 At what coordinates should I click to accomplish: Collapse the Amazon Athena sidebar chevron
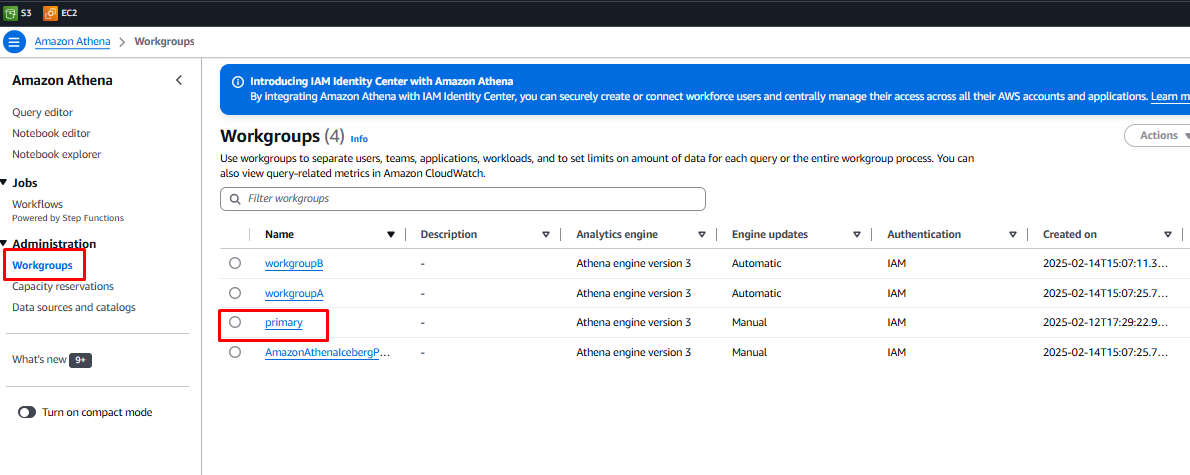[x=179, y=80]
